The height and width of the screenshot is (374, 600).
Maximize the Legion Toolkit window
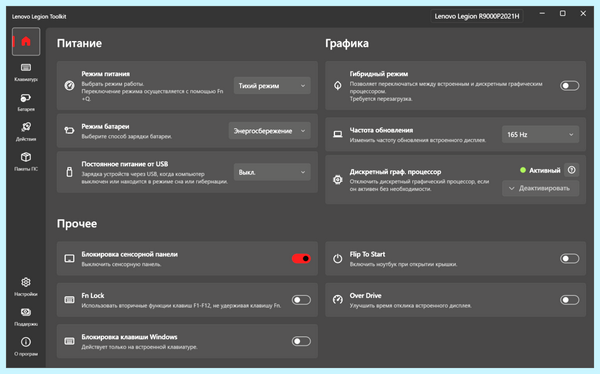(x=562, y=13)
